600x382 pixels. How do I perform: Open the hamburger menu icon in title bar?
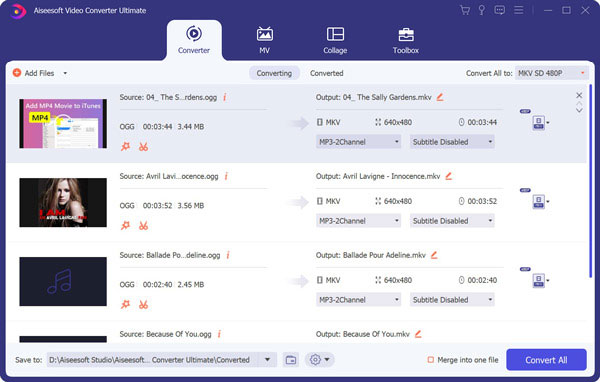[518, 10]
